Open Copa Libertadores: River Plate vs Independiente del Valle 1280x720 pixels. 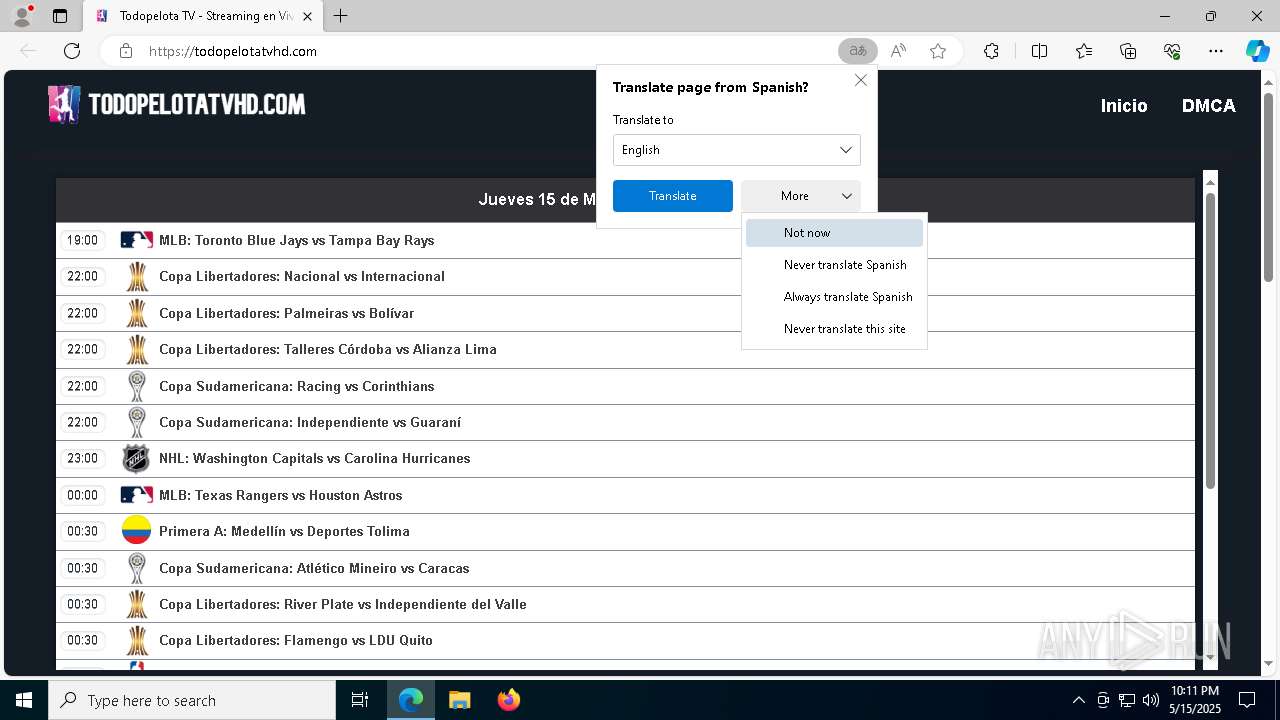(x=343, y=604)
